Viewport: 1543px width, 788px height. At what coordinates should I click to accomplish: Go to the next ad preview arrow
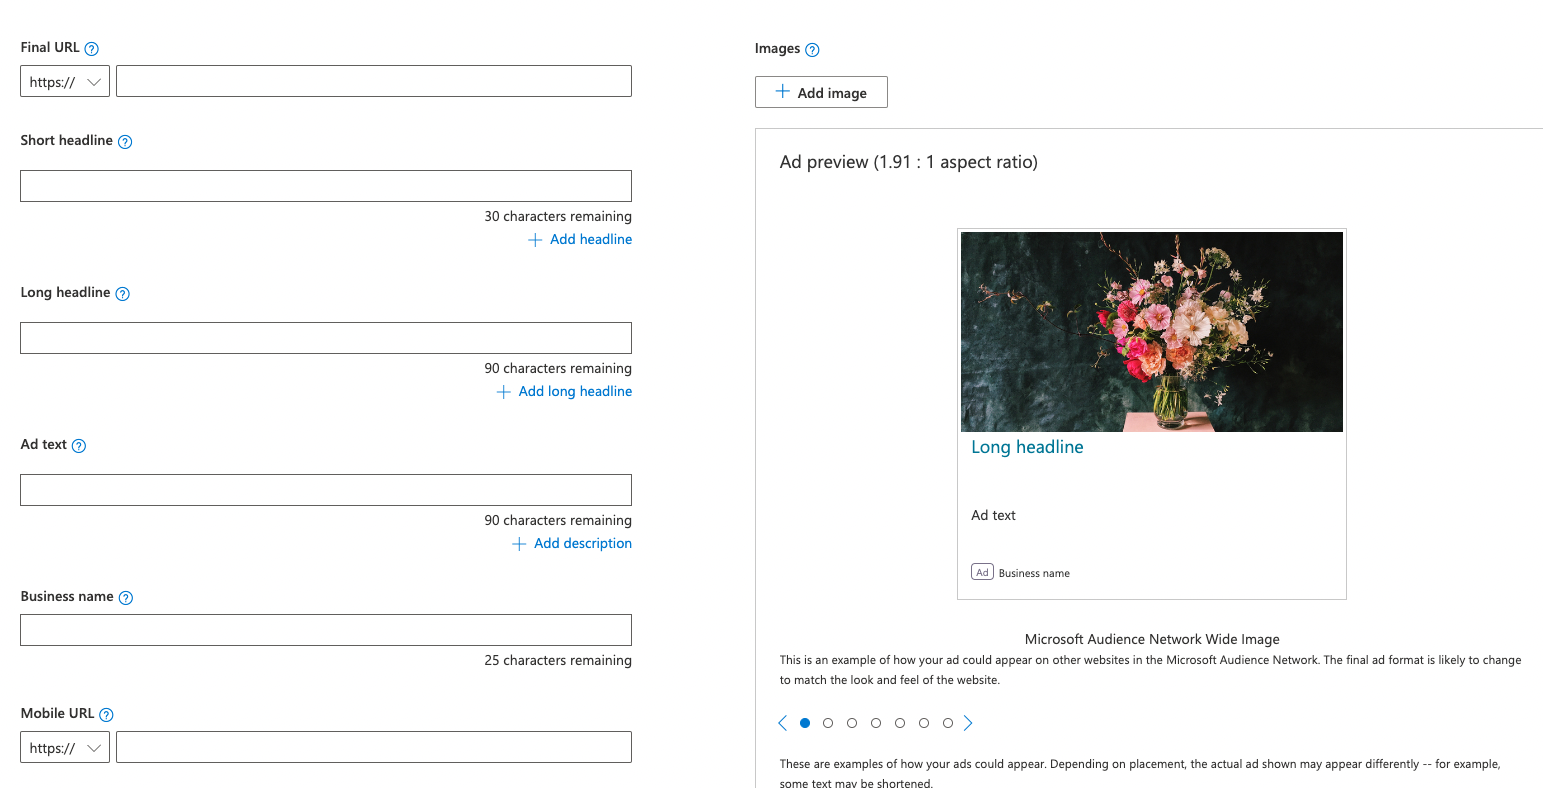coord(968,723)
